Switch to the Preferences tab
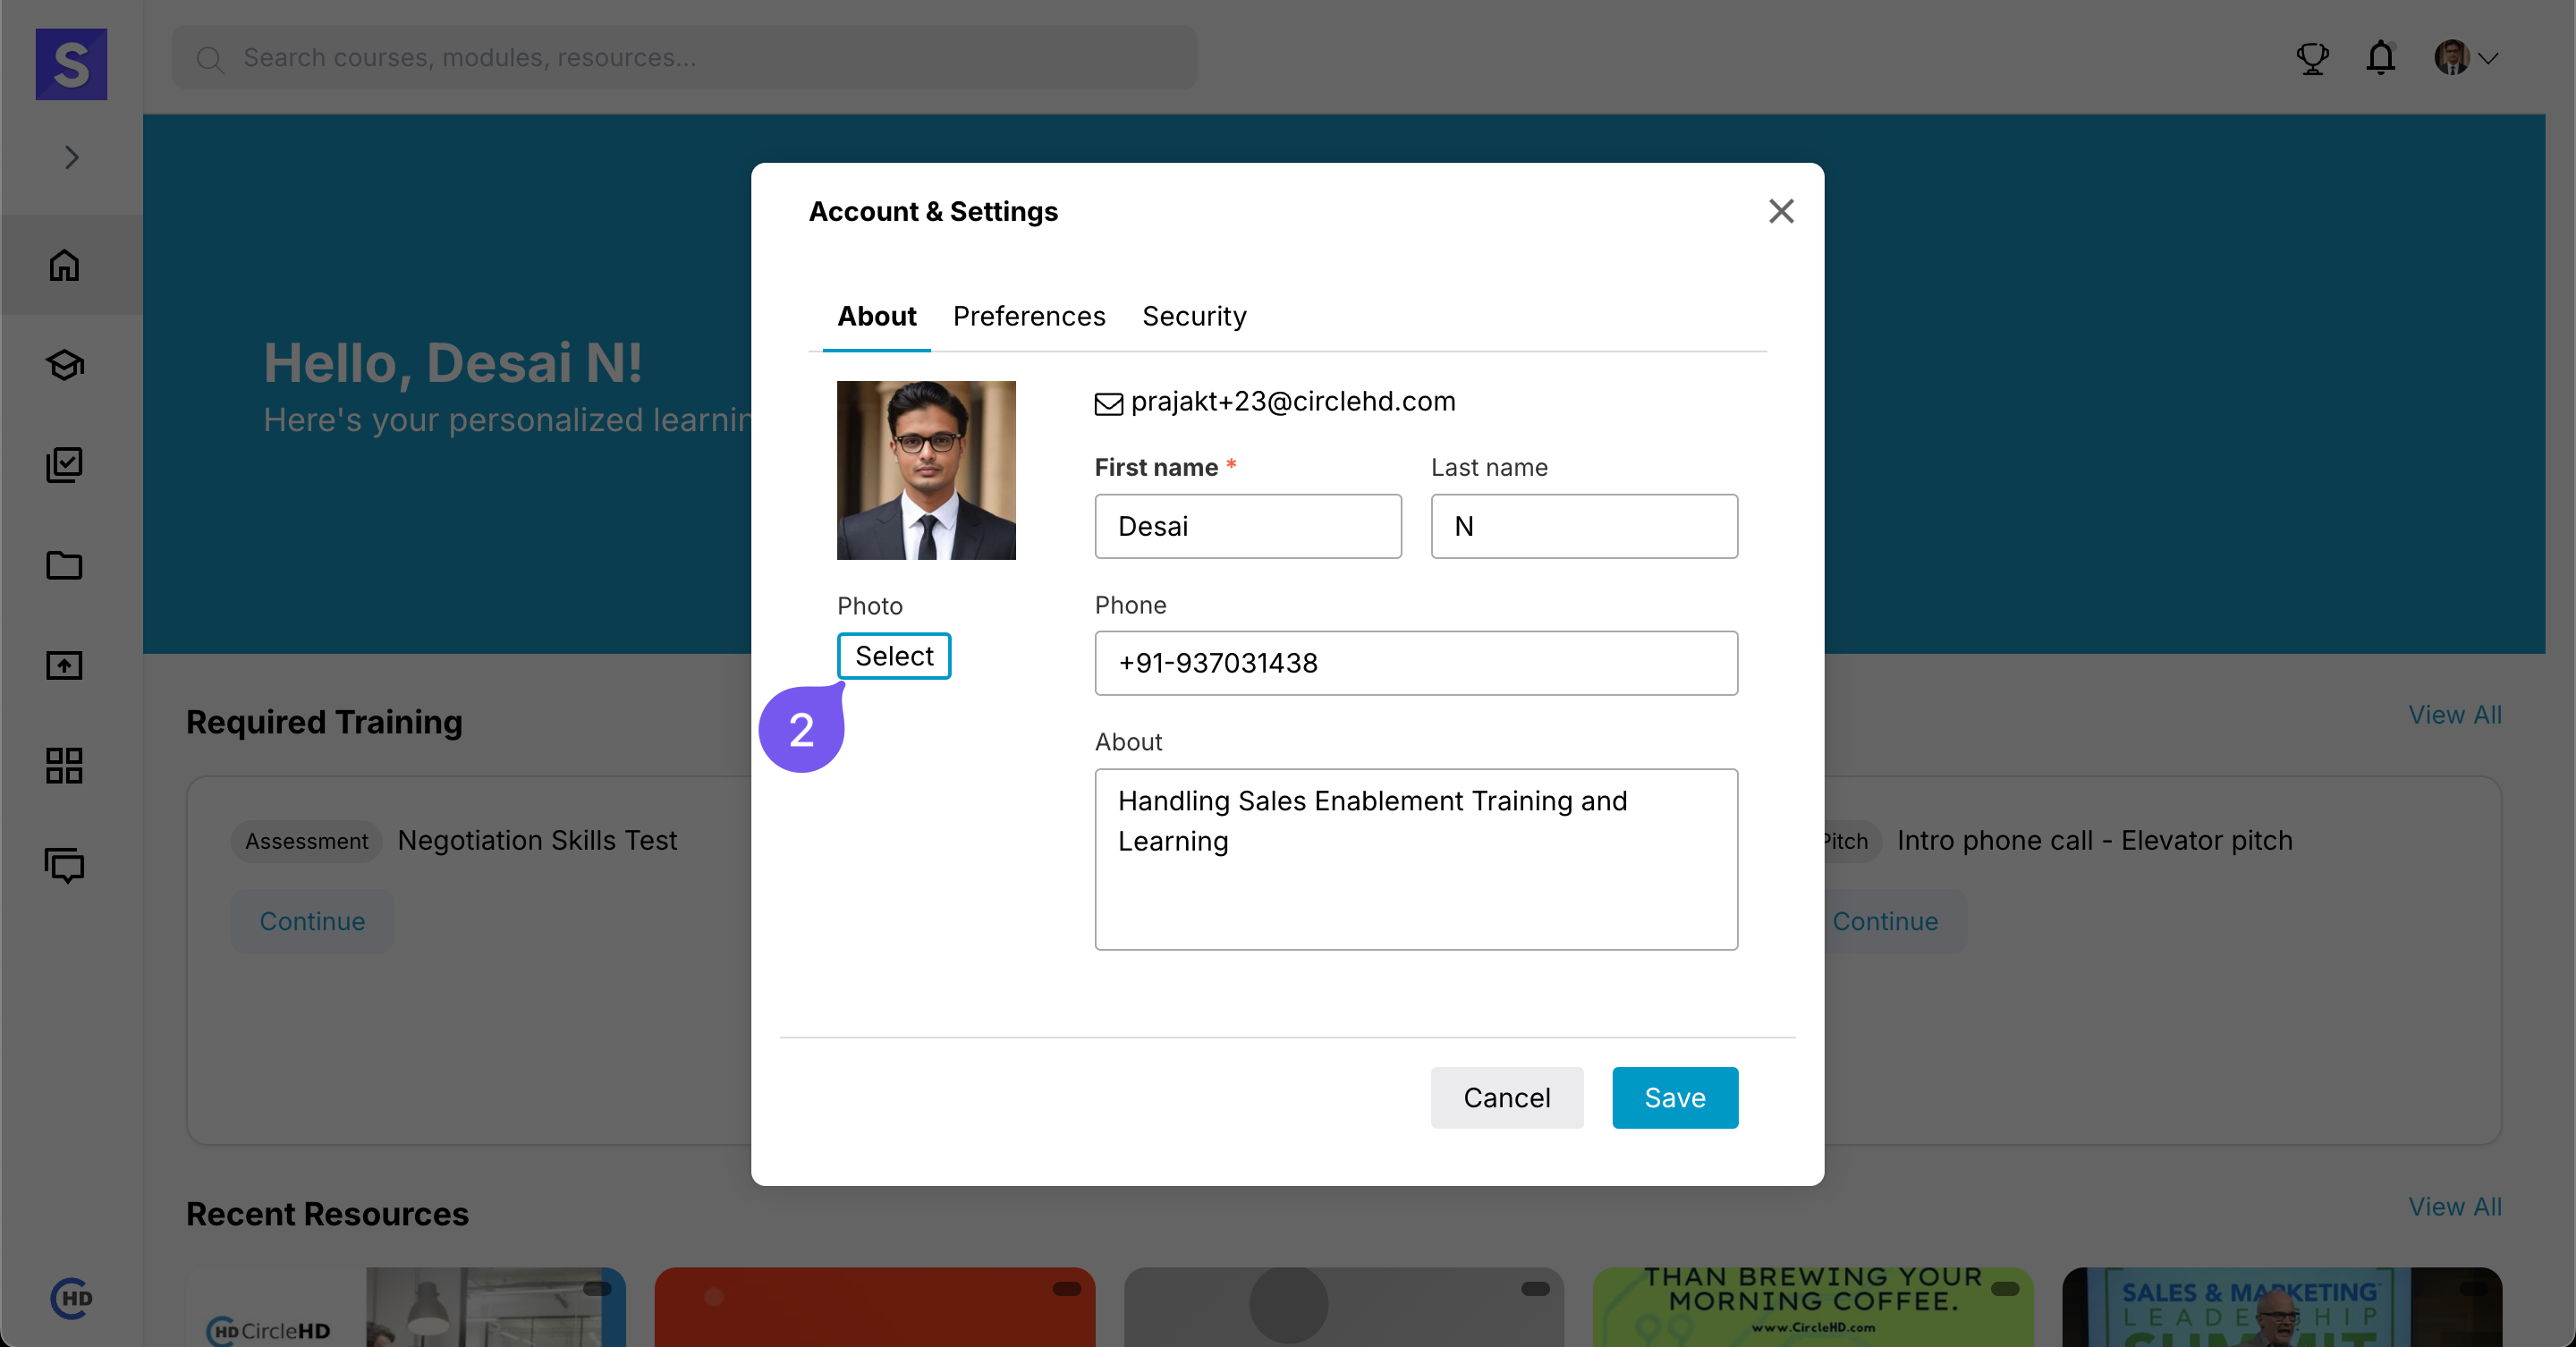 click(1029, 316)
